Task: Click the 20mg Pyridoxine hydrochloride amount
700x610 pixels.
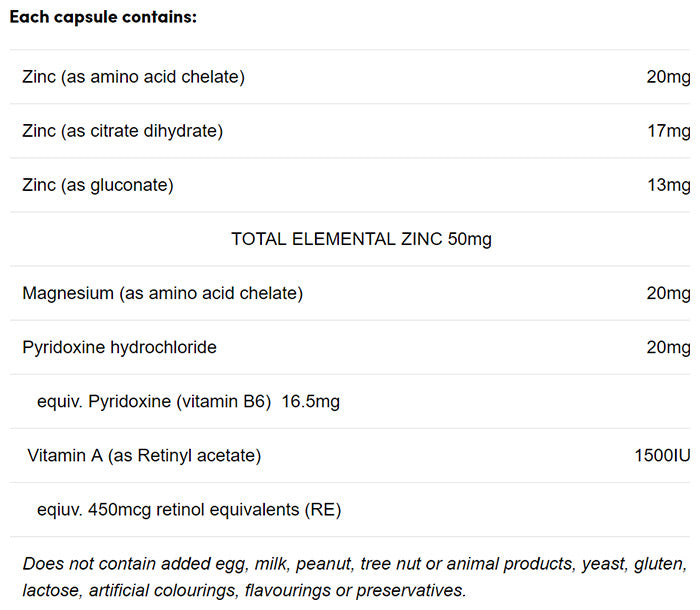Action: [x=668, y=347]
